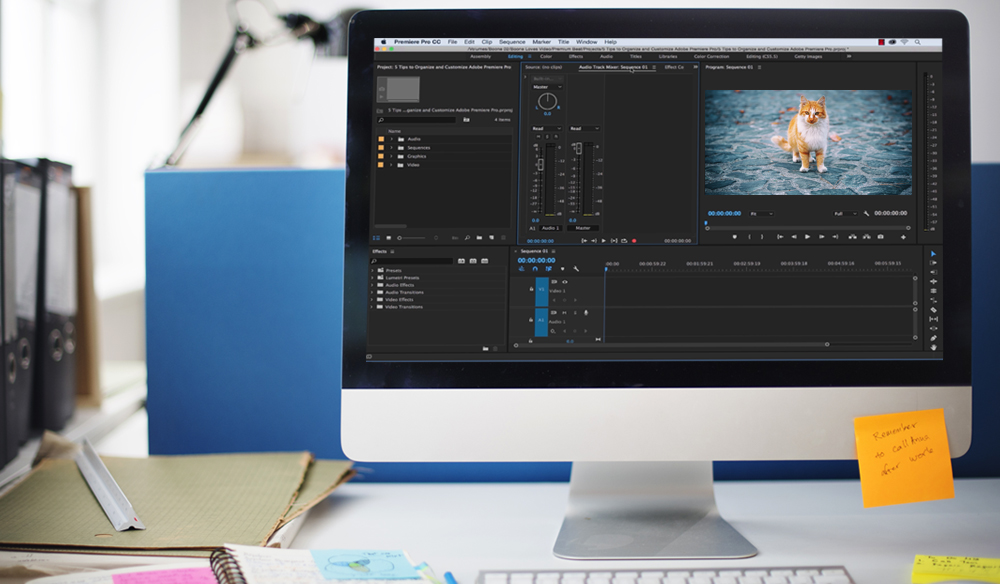This screenshot has height=584, width=1000.
Task: Click the Settings wrench in the Program Monitor
Action: point(866,214)
